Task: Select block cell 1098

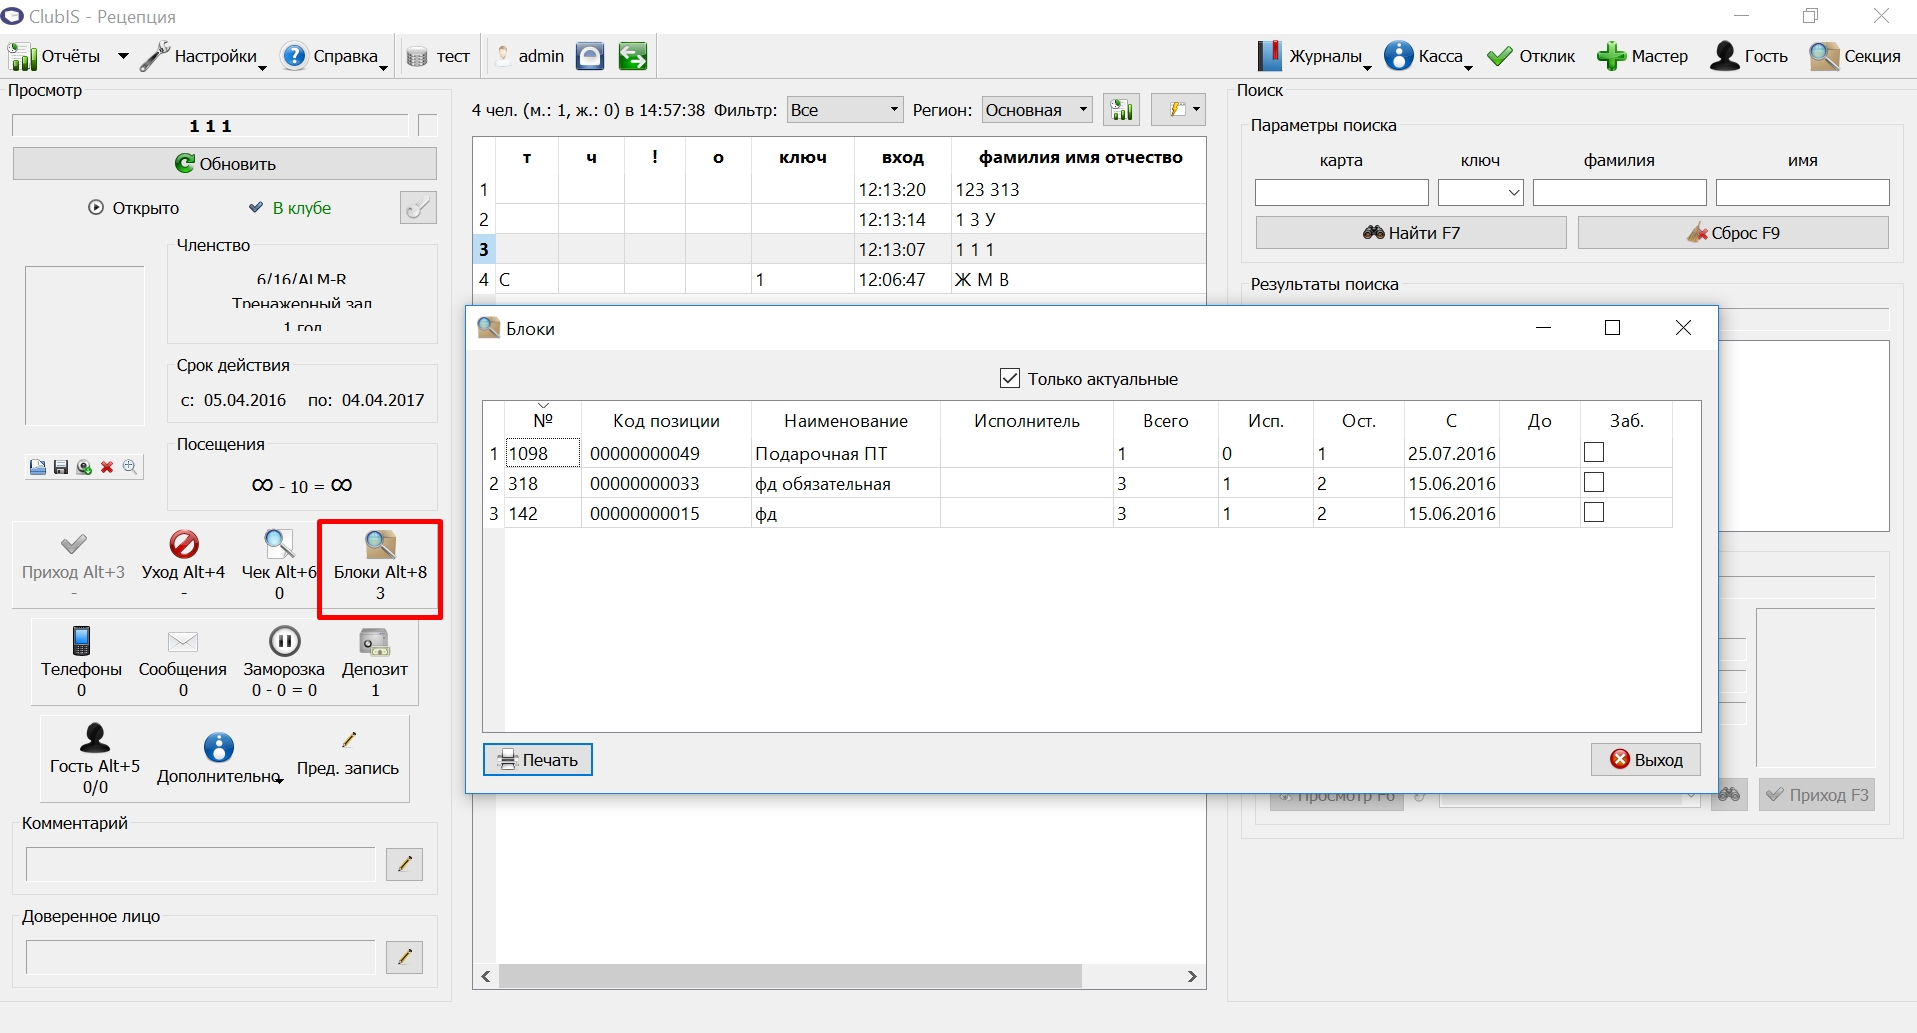Action: coord(543,453)
